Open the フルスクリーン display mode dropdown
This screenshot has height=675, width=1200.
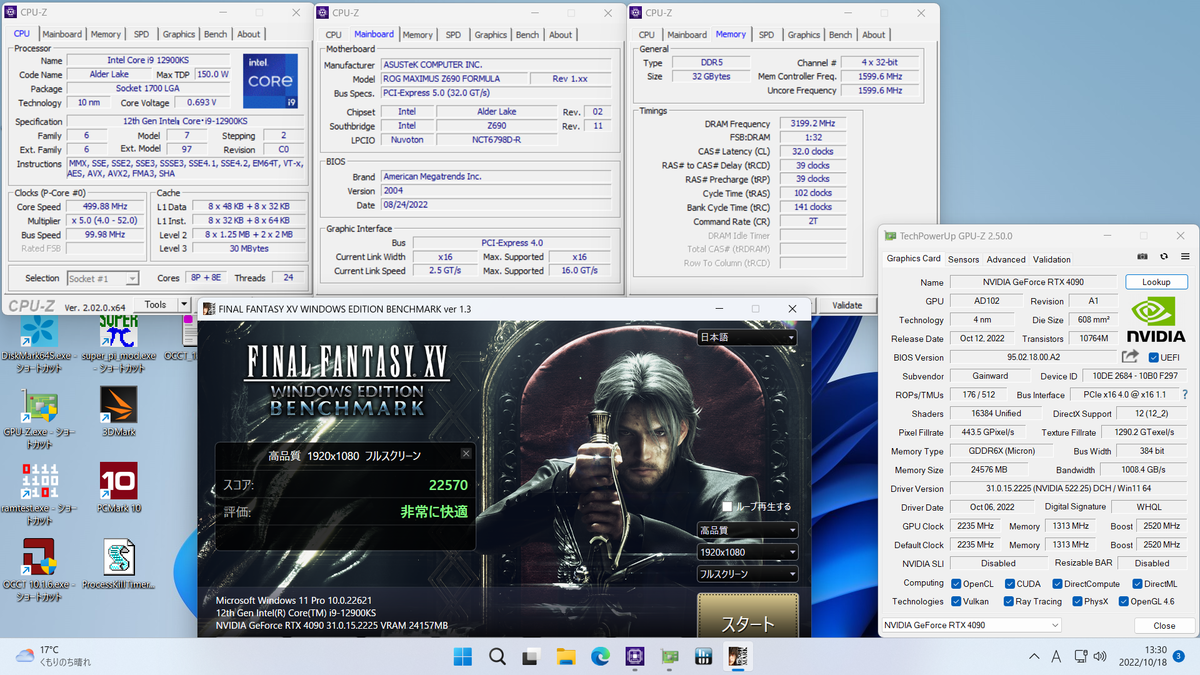tap(747, 574)
